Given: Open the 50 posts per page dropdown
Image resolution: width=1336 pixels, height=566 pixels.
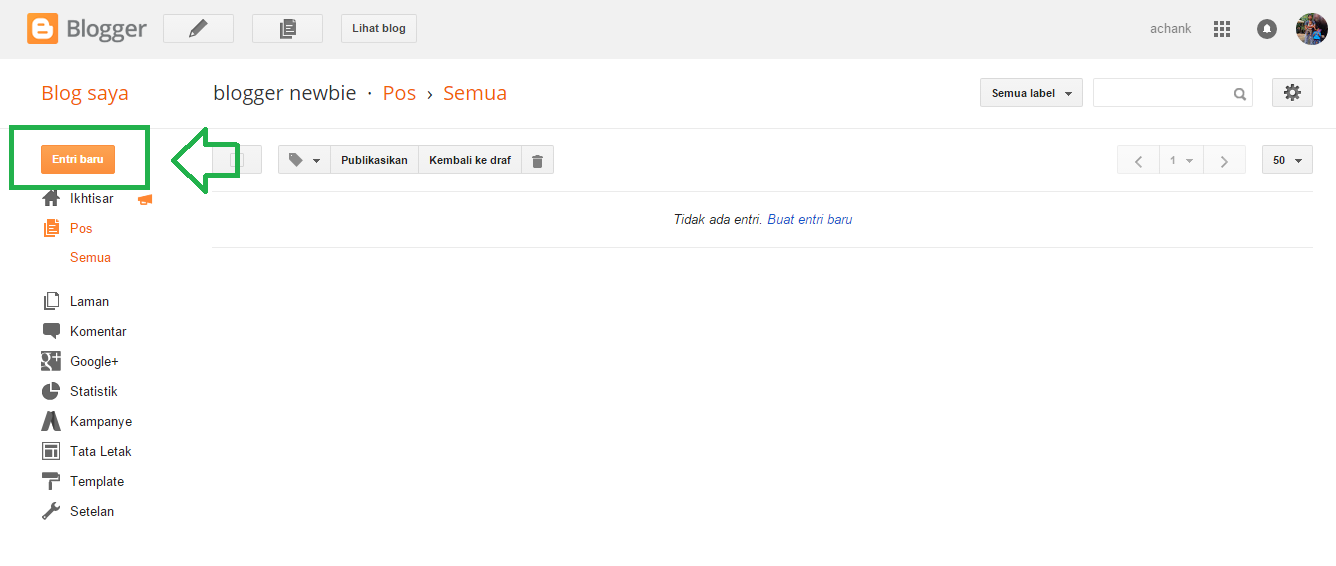Looking at the screenshot, I should 1287,160.
